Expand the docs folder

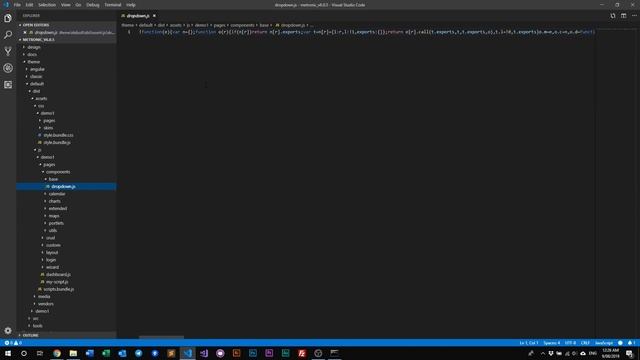click(32, 54)
